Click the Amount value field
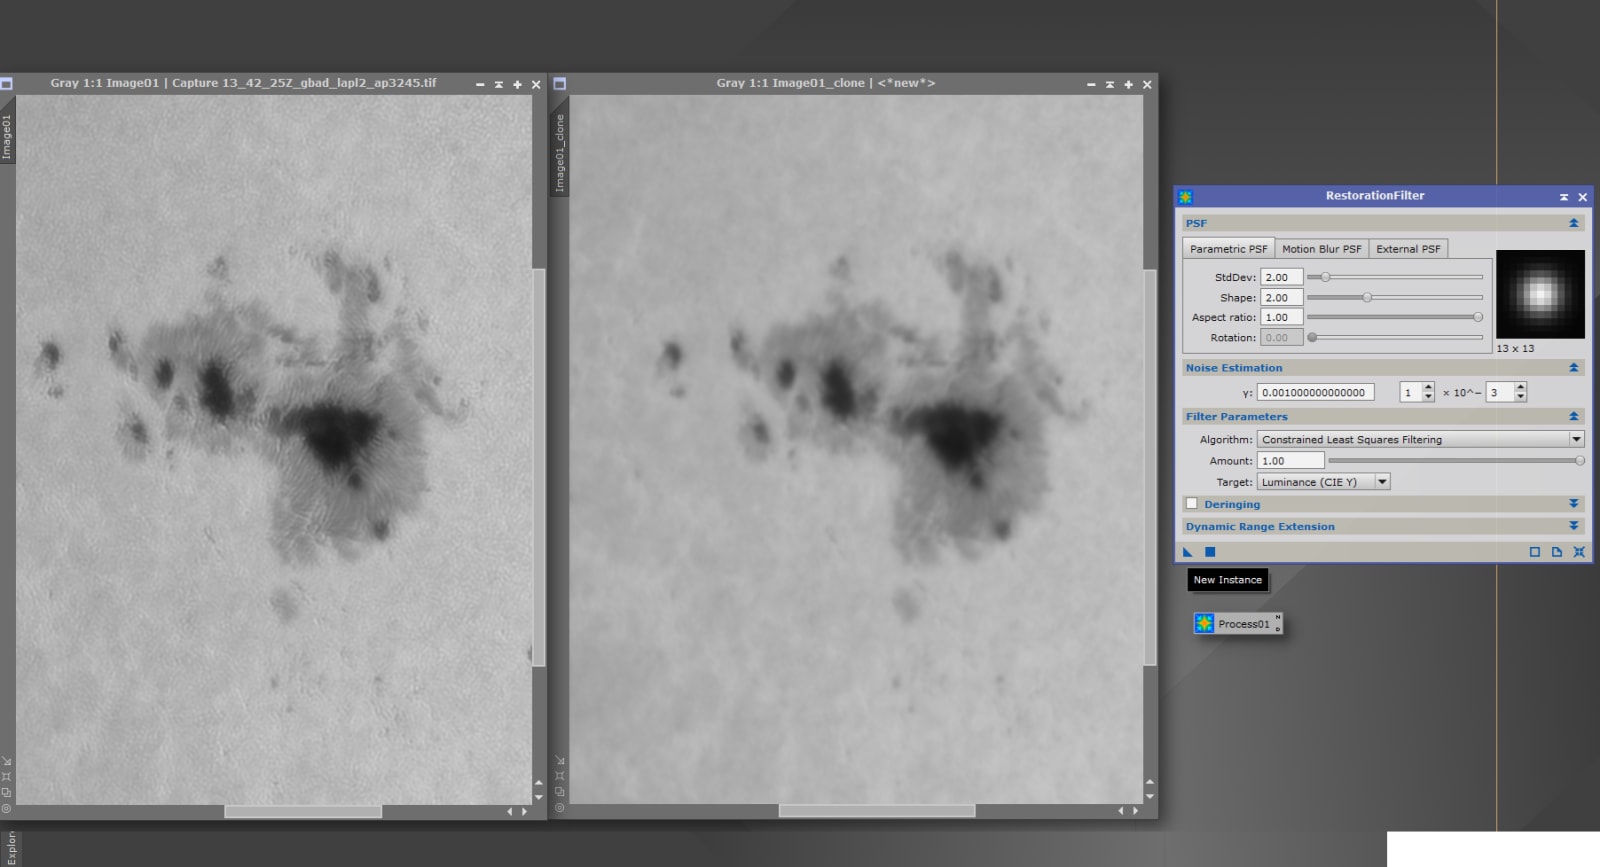 click(1290, 461)
